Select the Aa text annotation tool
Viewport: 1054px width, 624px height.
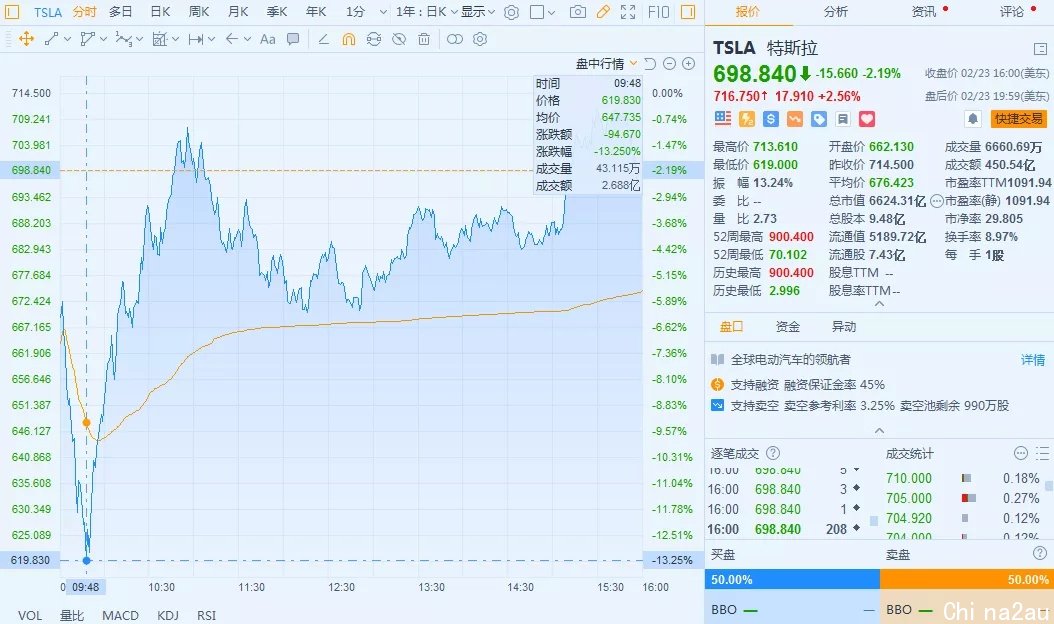(x=268, y=39)
